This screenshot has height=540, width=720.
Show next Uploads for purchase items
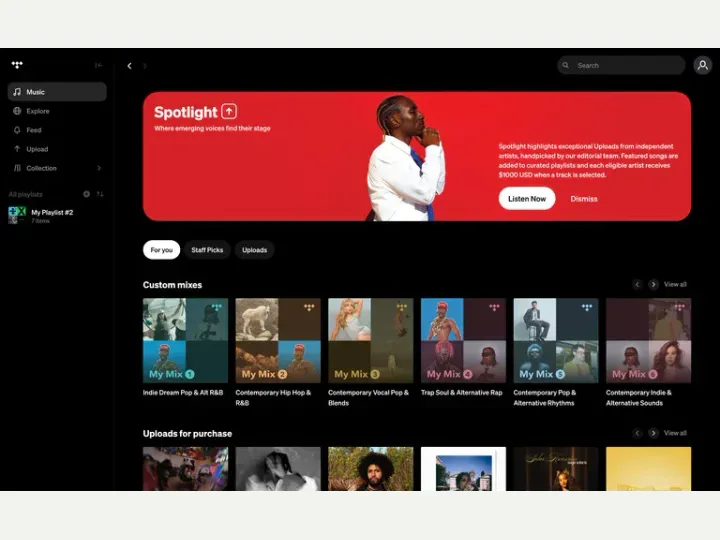tap(653, 433)
